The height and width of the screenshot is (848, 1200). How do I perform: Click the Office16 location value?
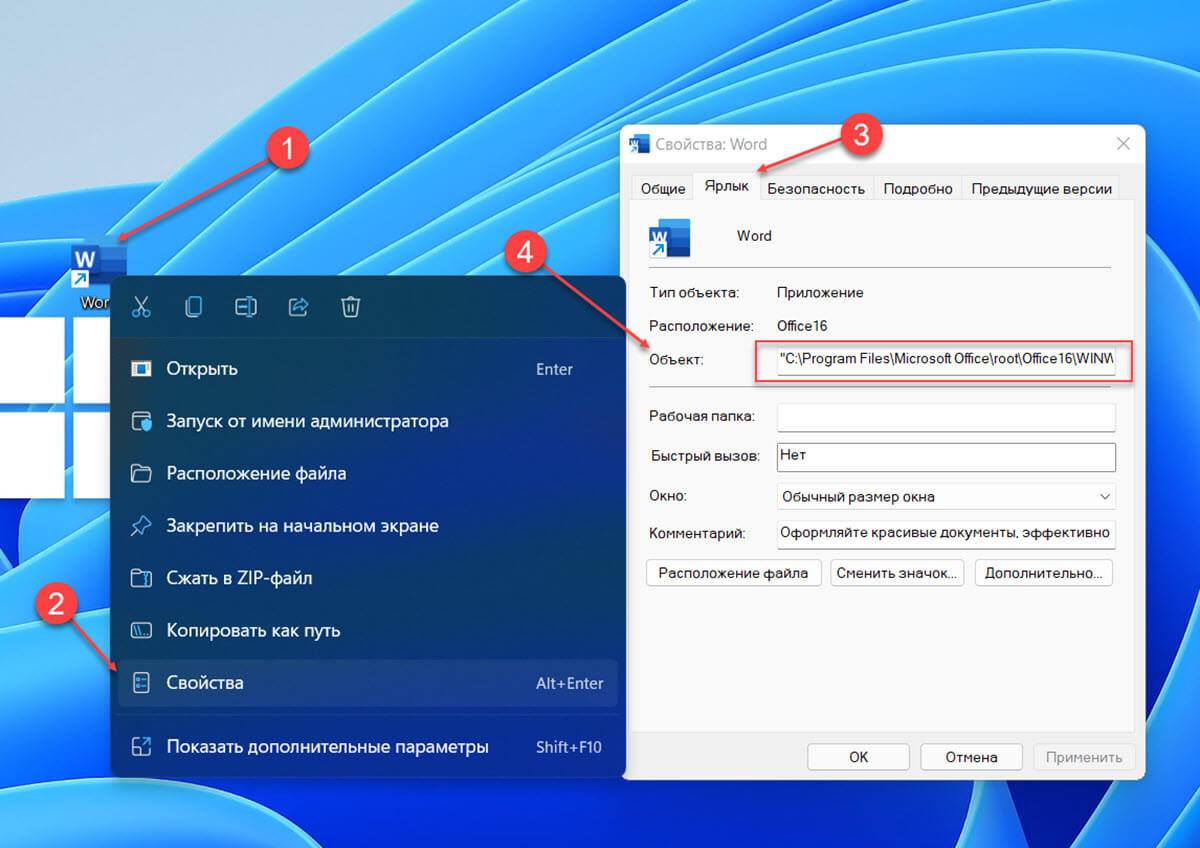click(x=802, y=326)
